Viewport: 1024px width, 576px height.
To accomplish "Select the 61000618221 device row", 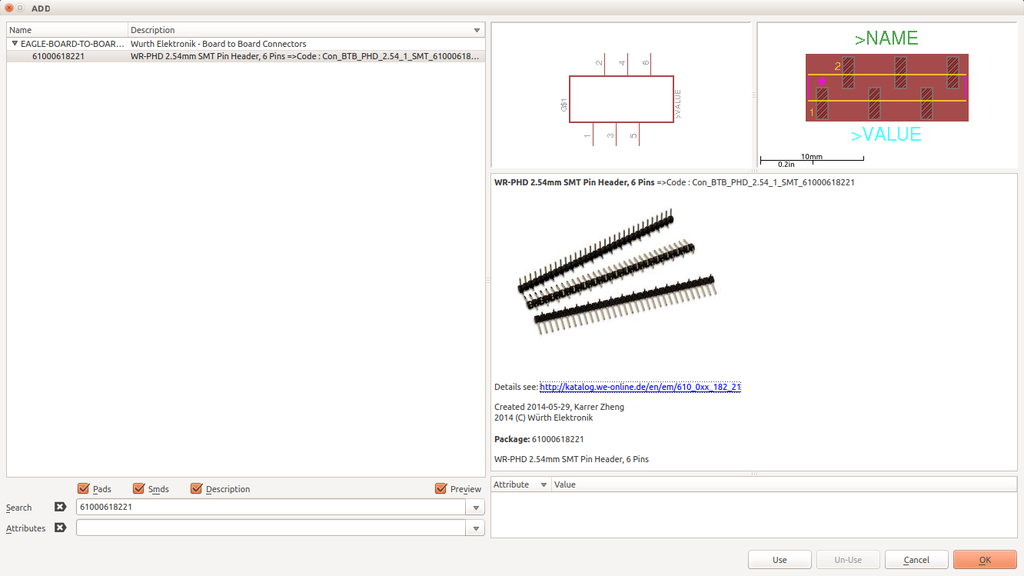I will (246, 56).
